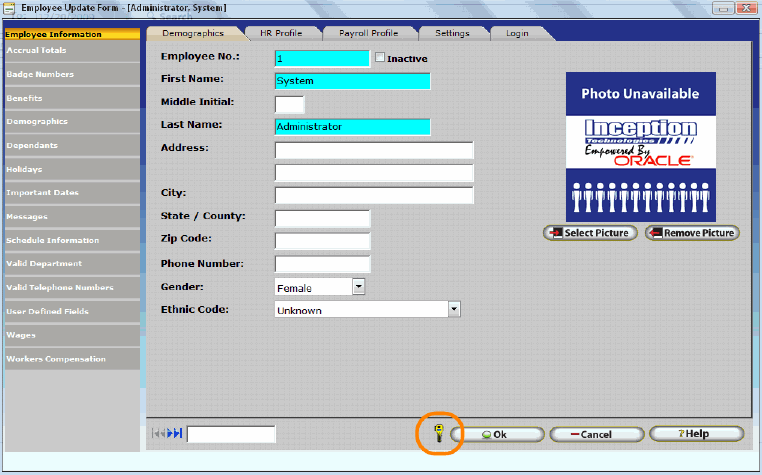Viewport: 762px width, 475px height.
Task: Click the yellow key security icon
Action: 438,434
